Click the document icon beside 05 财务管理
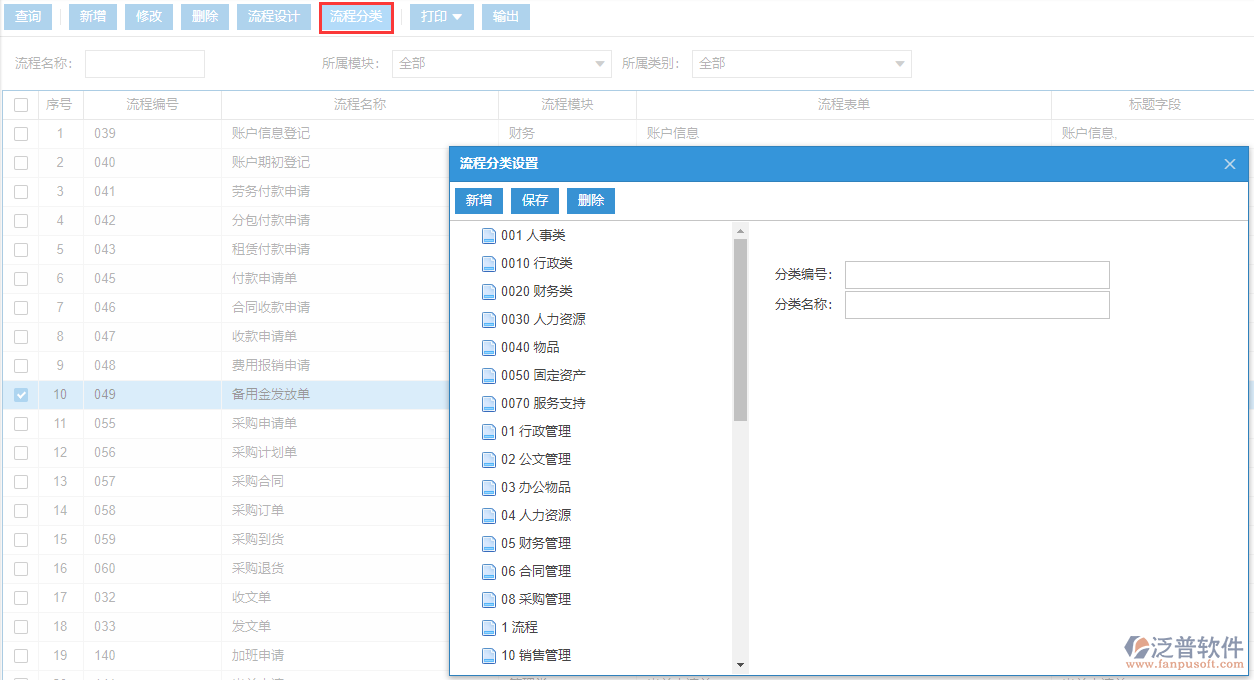Image resolution: width=1254 pixels, height=680 pixels. (489, 544)
